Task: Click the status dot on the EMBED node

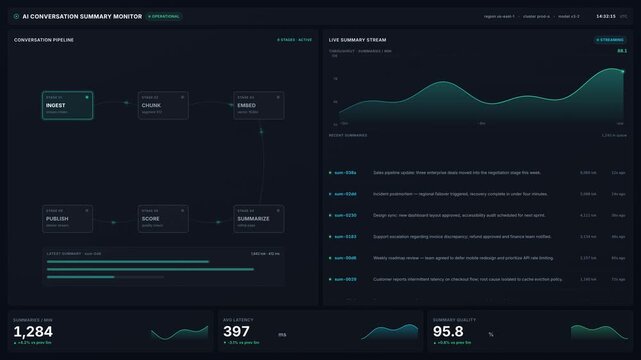Action: pos(278,97)
